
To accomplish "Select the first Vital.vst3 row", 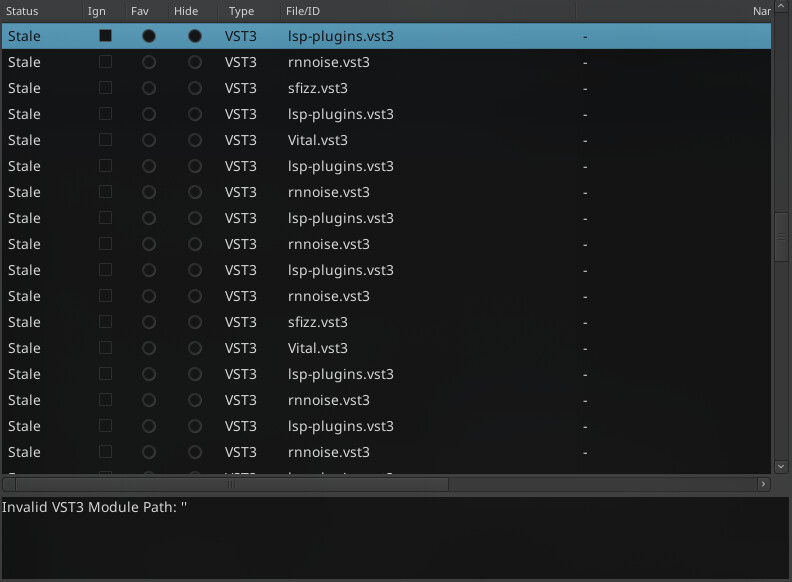I will tap(318, 140).
